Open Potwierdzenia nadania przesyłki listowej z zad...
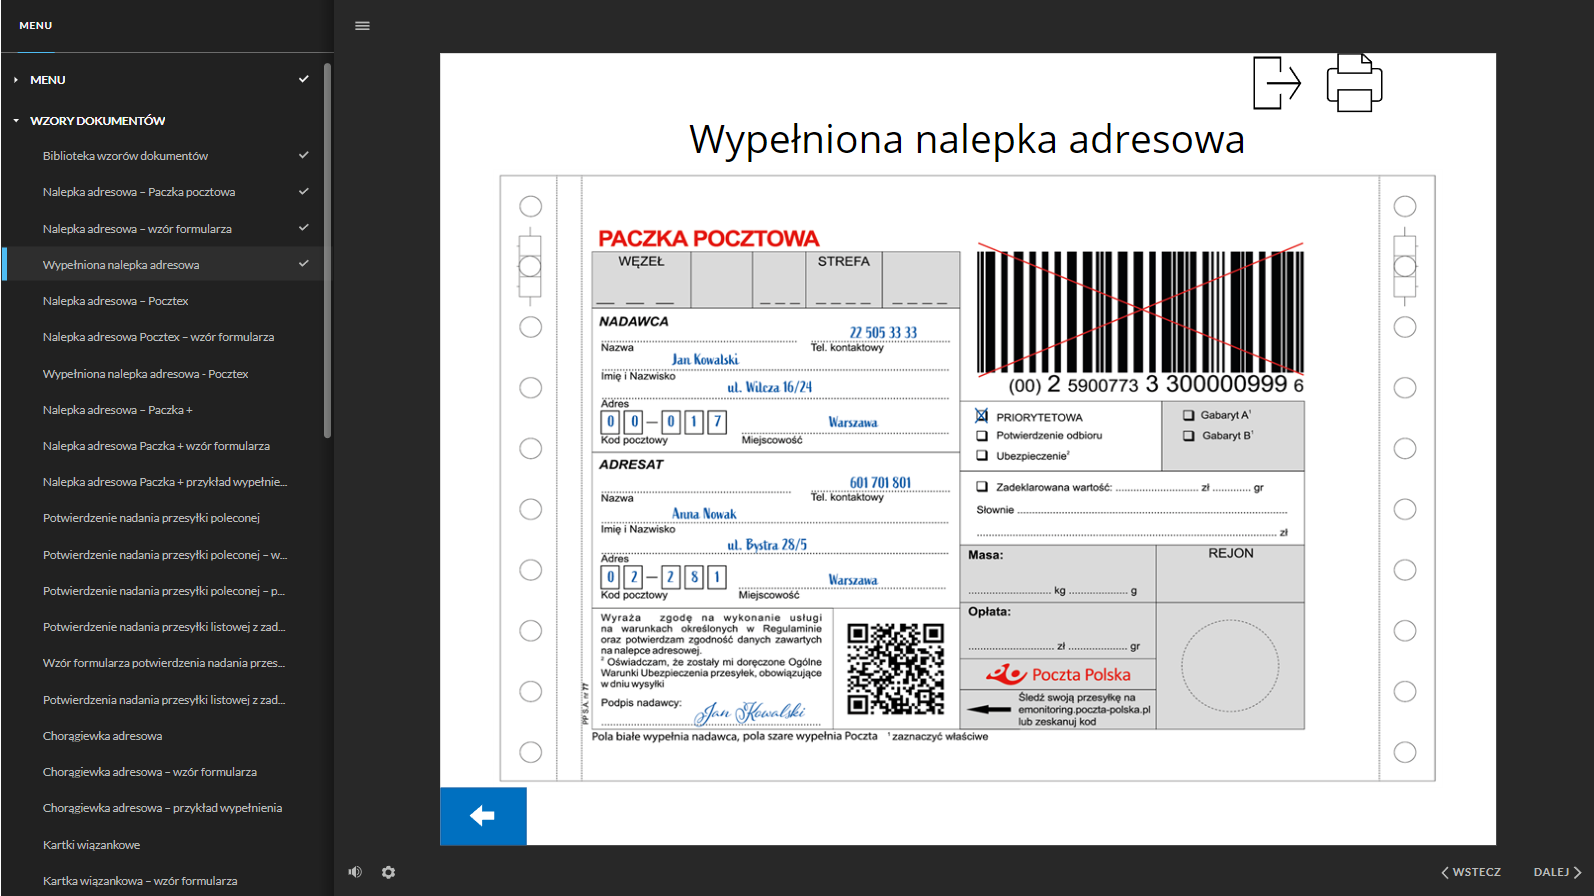Viewport: 1594px width, 896px height. 164,700
